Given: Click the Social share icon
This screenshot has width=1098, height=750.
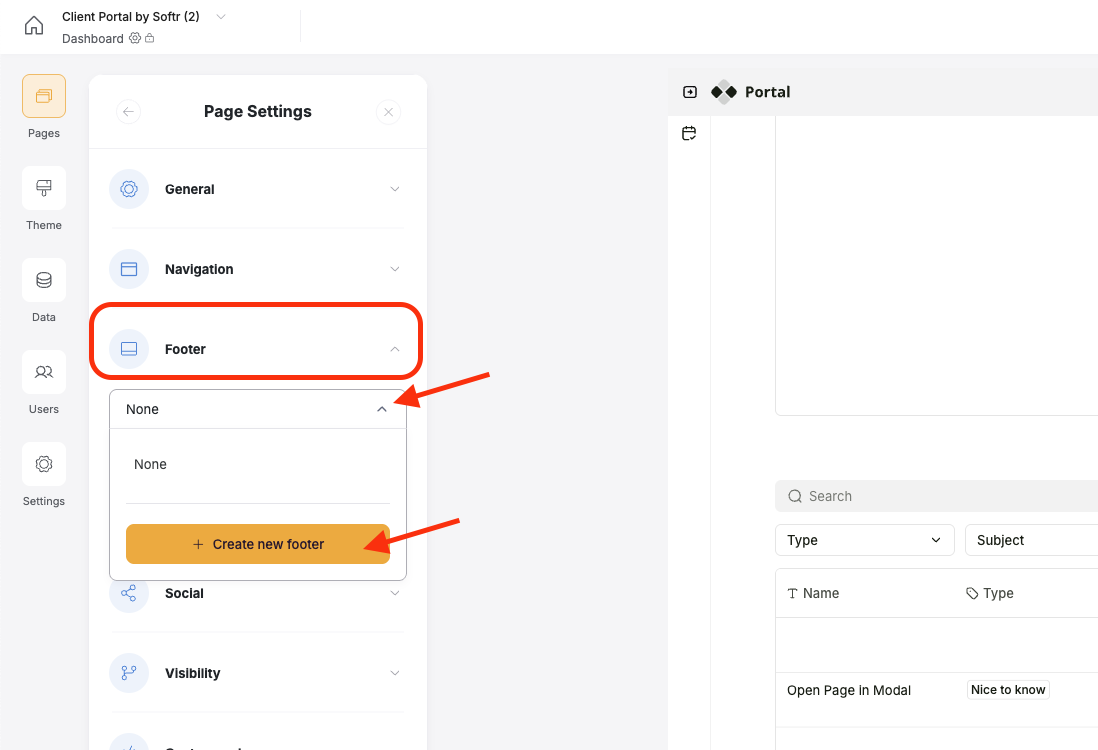Looking at the screenshot, I should 129,593.
